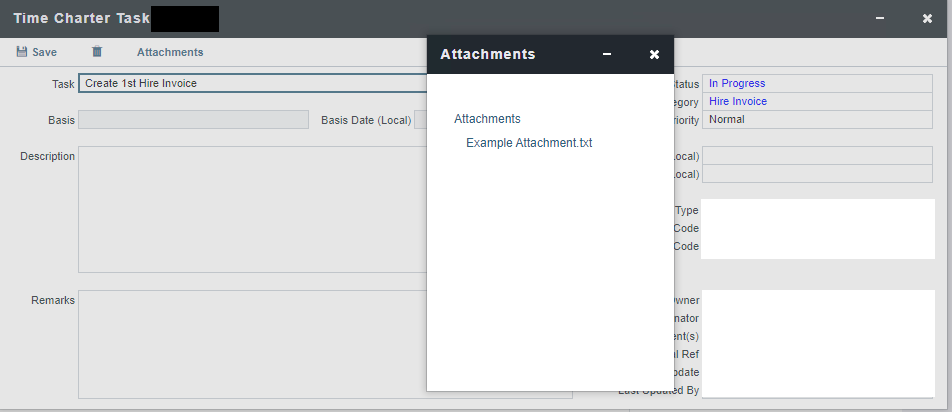
Task: Click the Task field containing Create 1st Hire Invoice
Action: click(250, 84)
